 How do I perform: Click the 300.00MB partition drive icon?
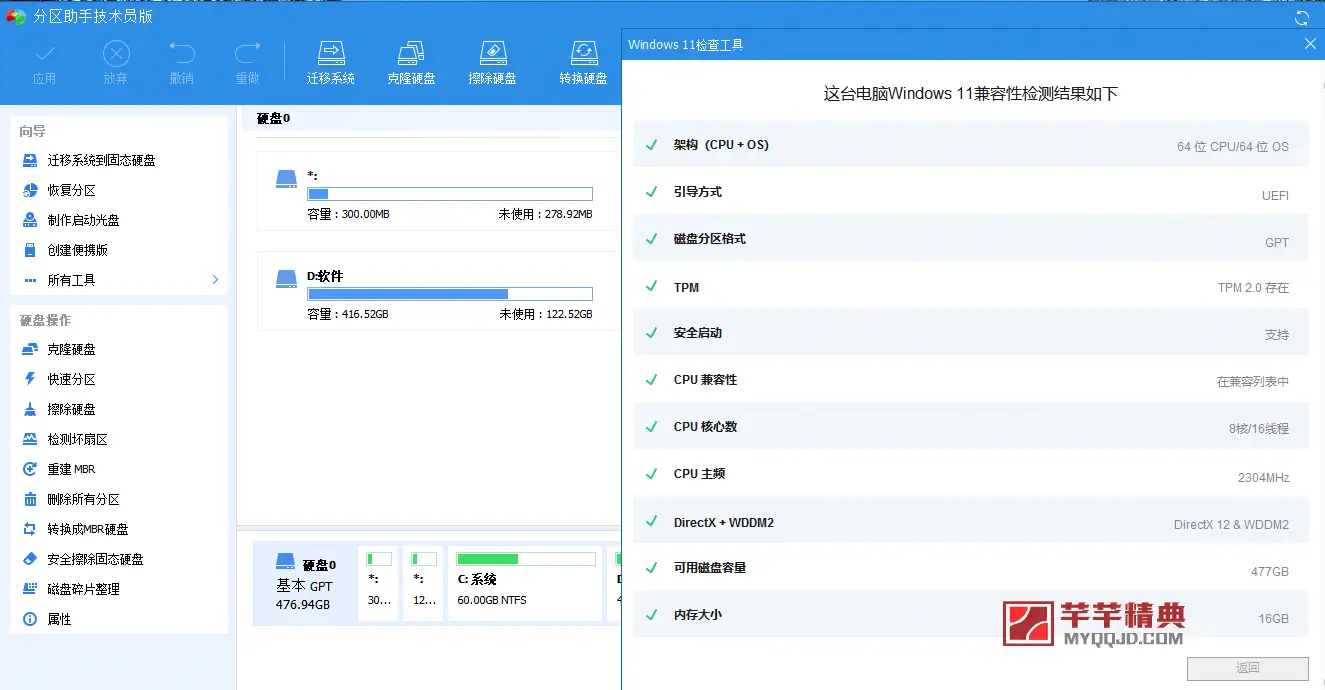287,179
